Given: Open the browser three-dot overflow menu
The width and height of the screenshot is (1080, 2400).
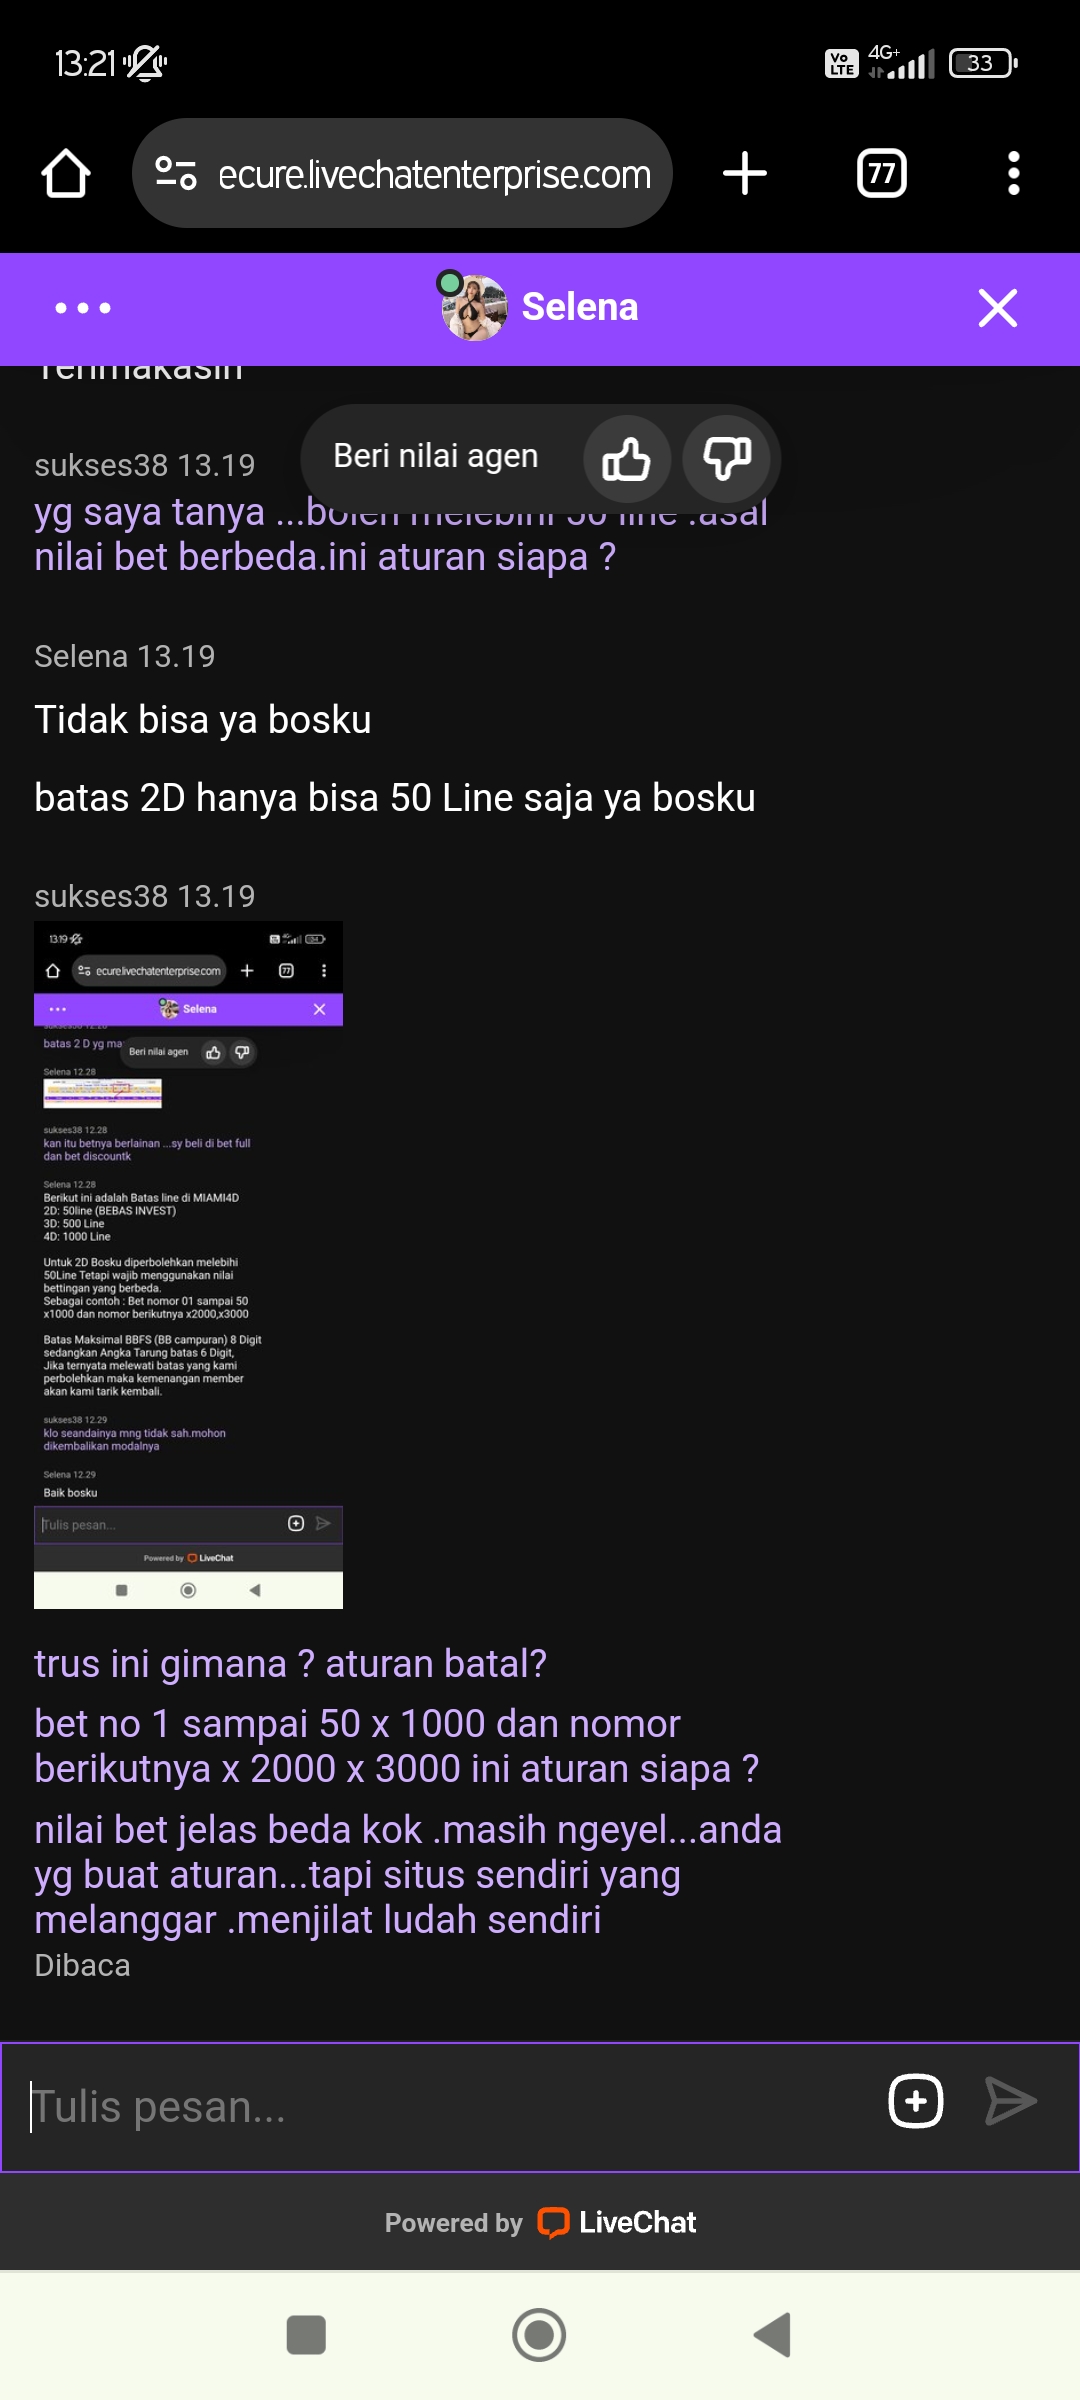Looking at the screenshot, I should [1014, 173].
